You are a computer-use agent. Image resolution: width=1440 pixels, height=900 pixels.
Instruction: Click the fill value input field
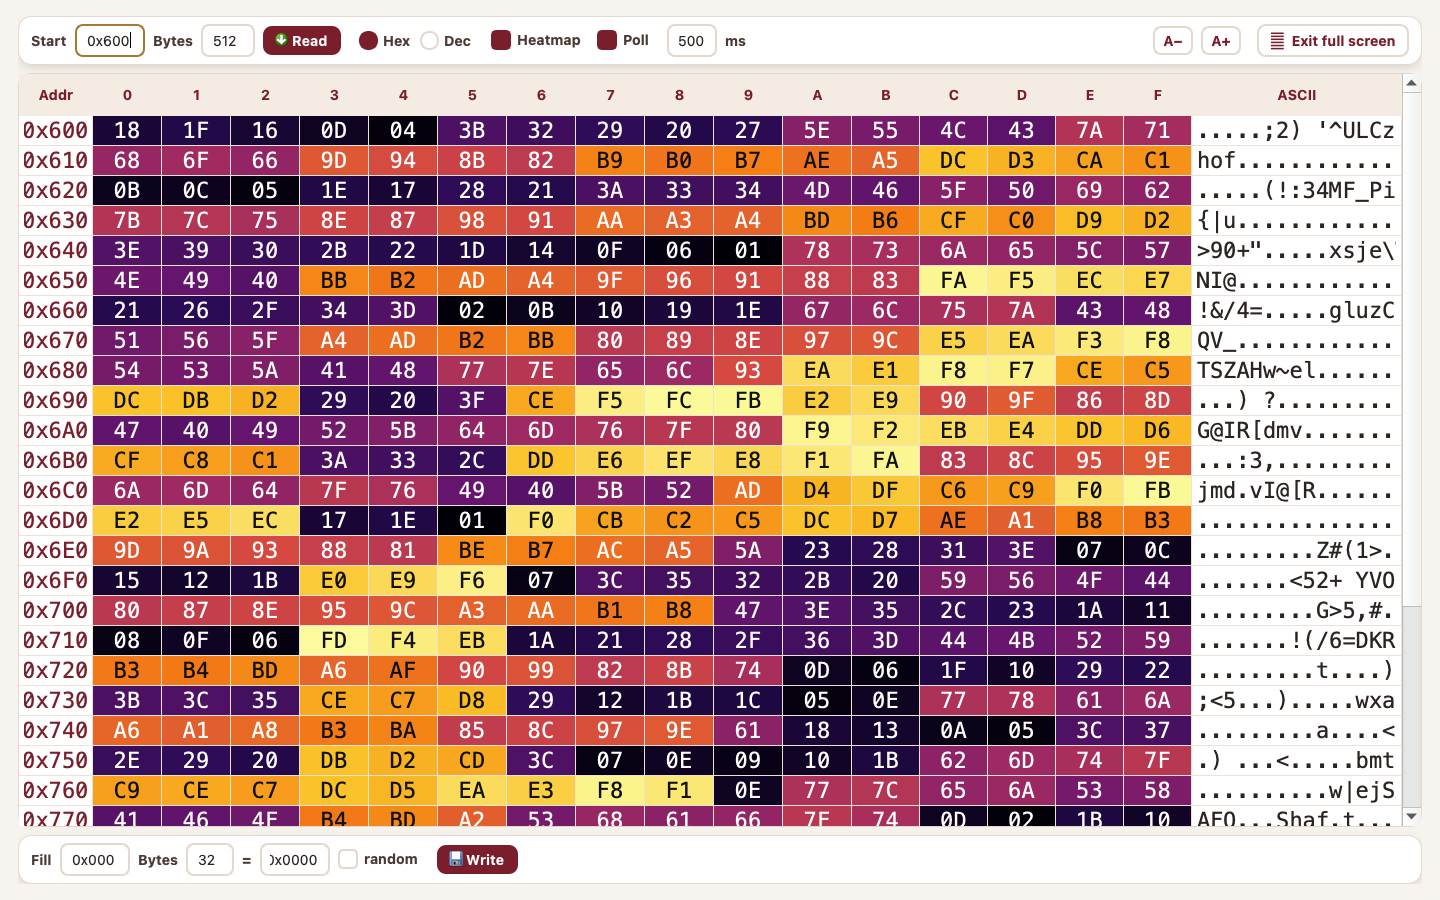pyautogui.click(x=295, y=860)
